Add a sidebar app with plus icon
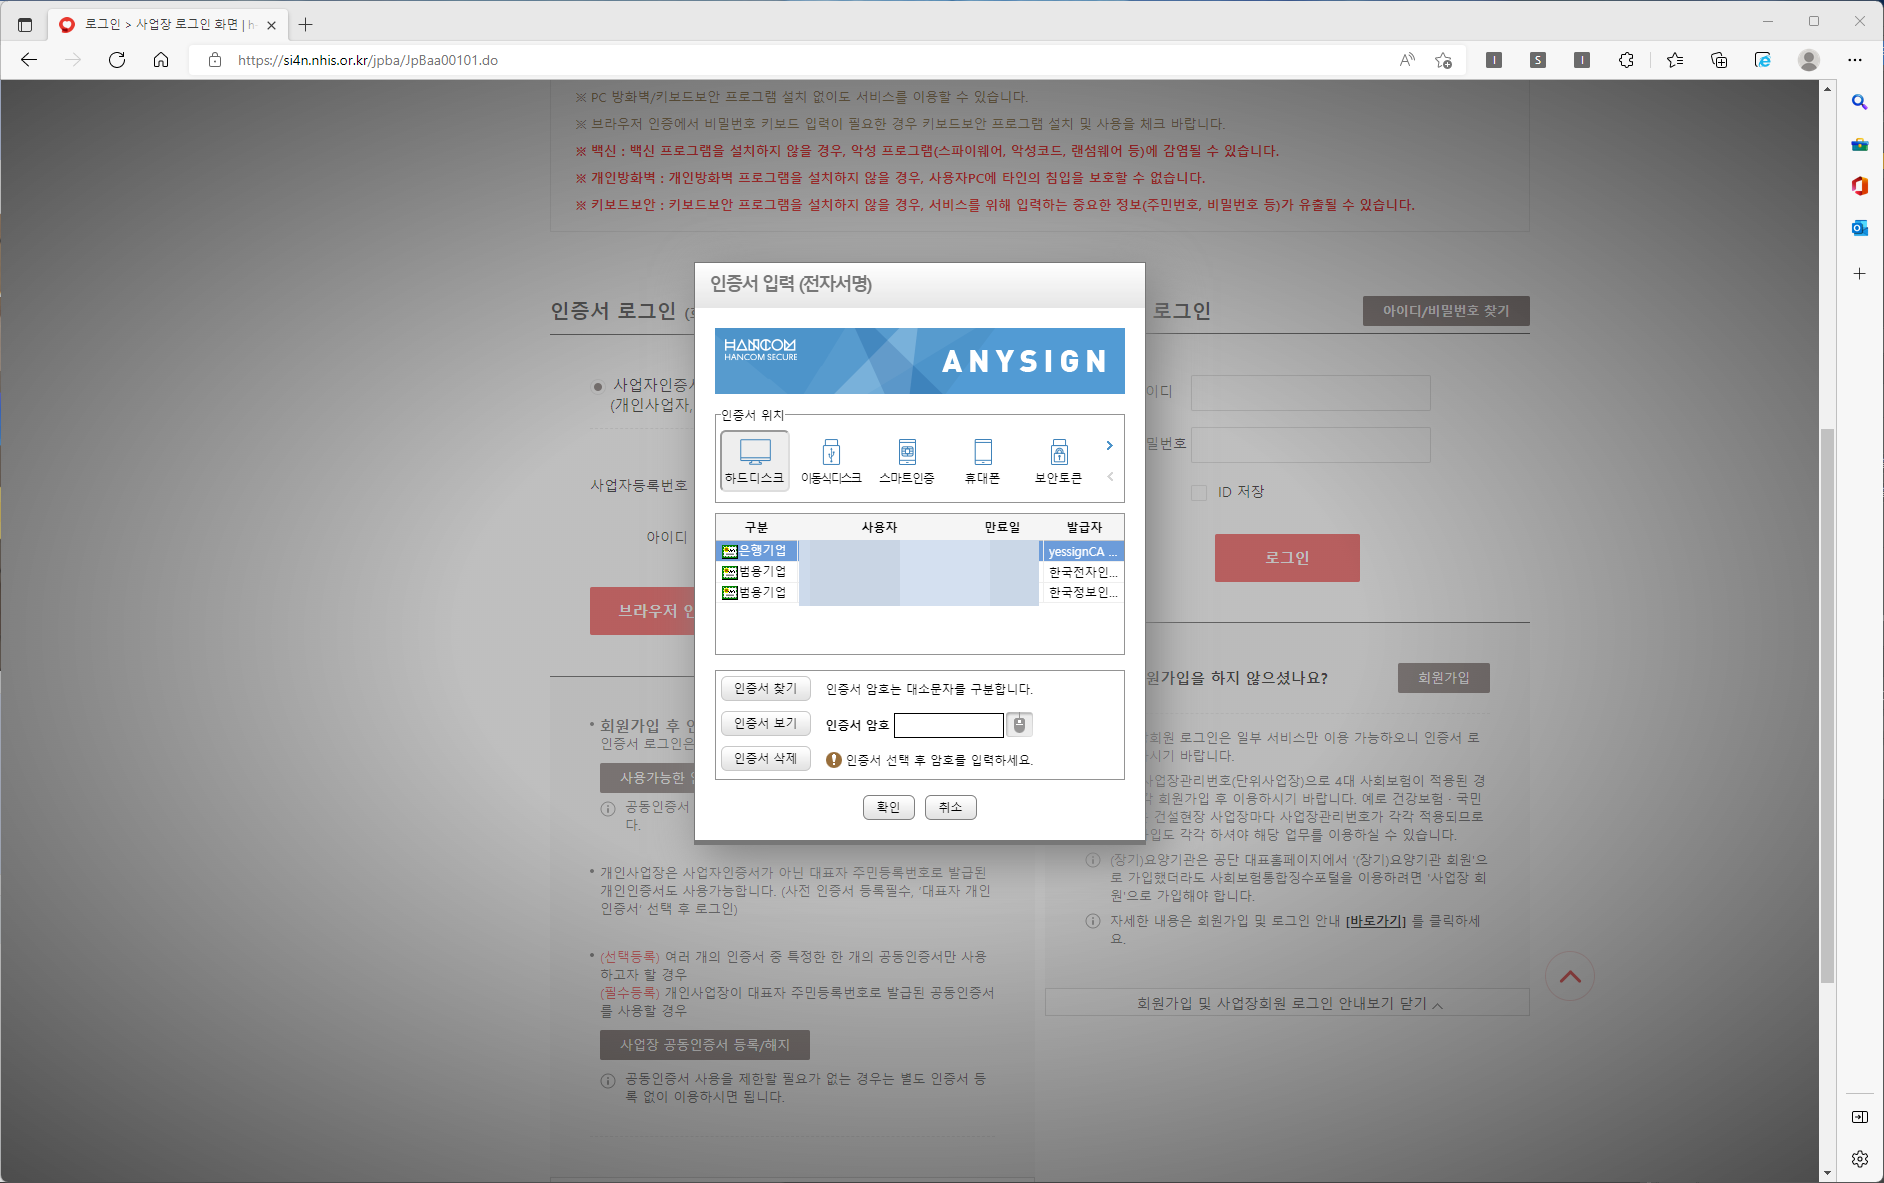This screenshot has height=1183, width=1884. pos(1859,273)
